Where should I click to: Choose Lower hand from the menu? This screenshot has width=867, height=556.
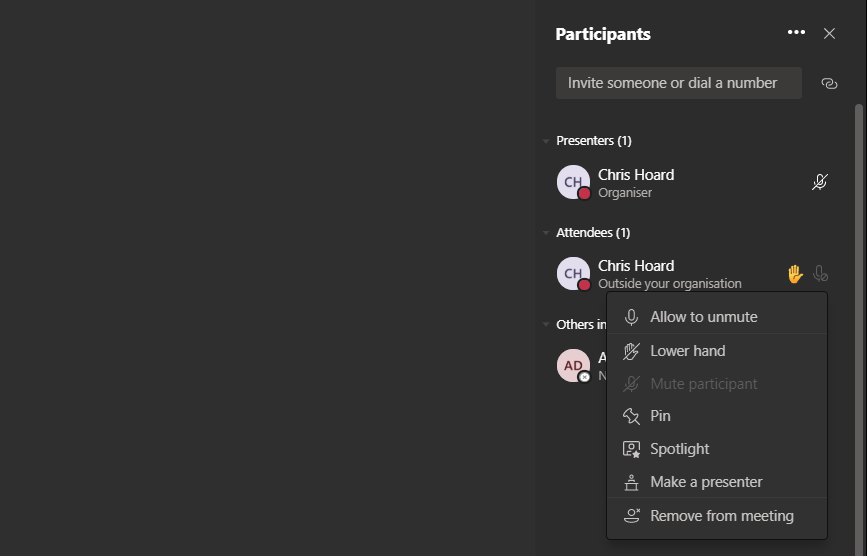point(687,351)
